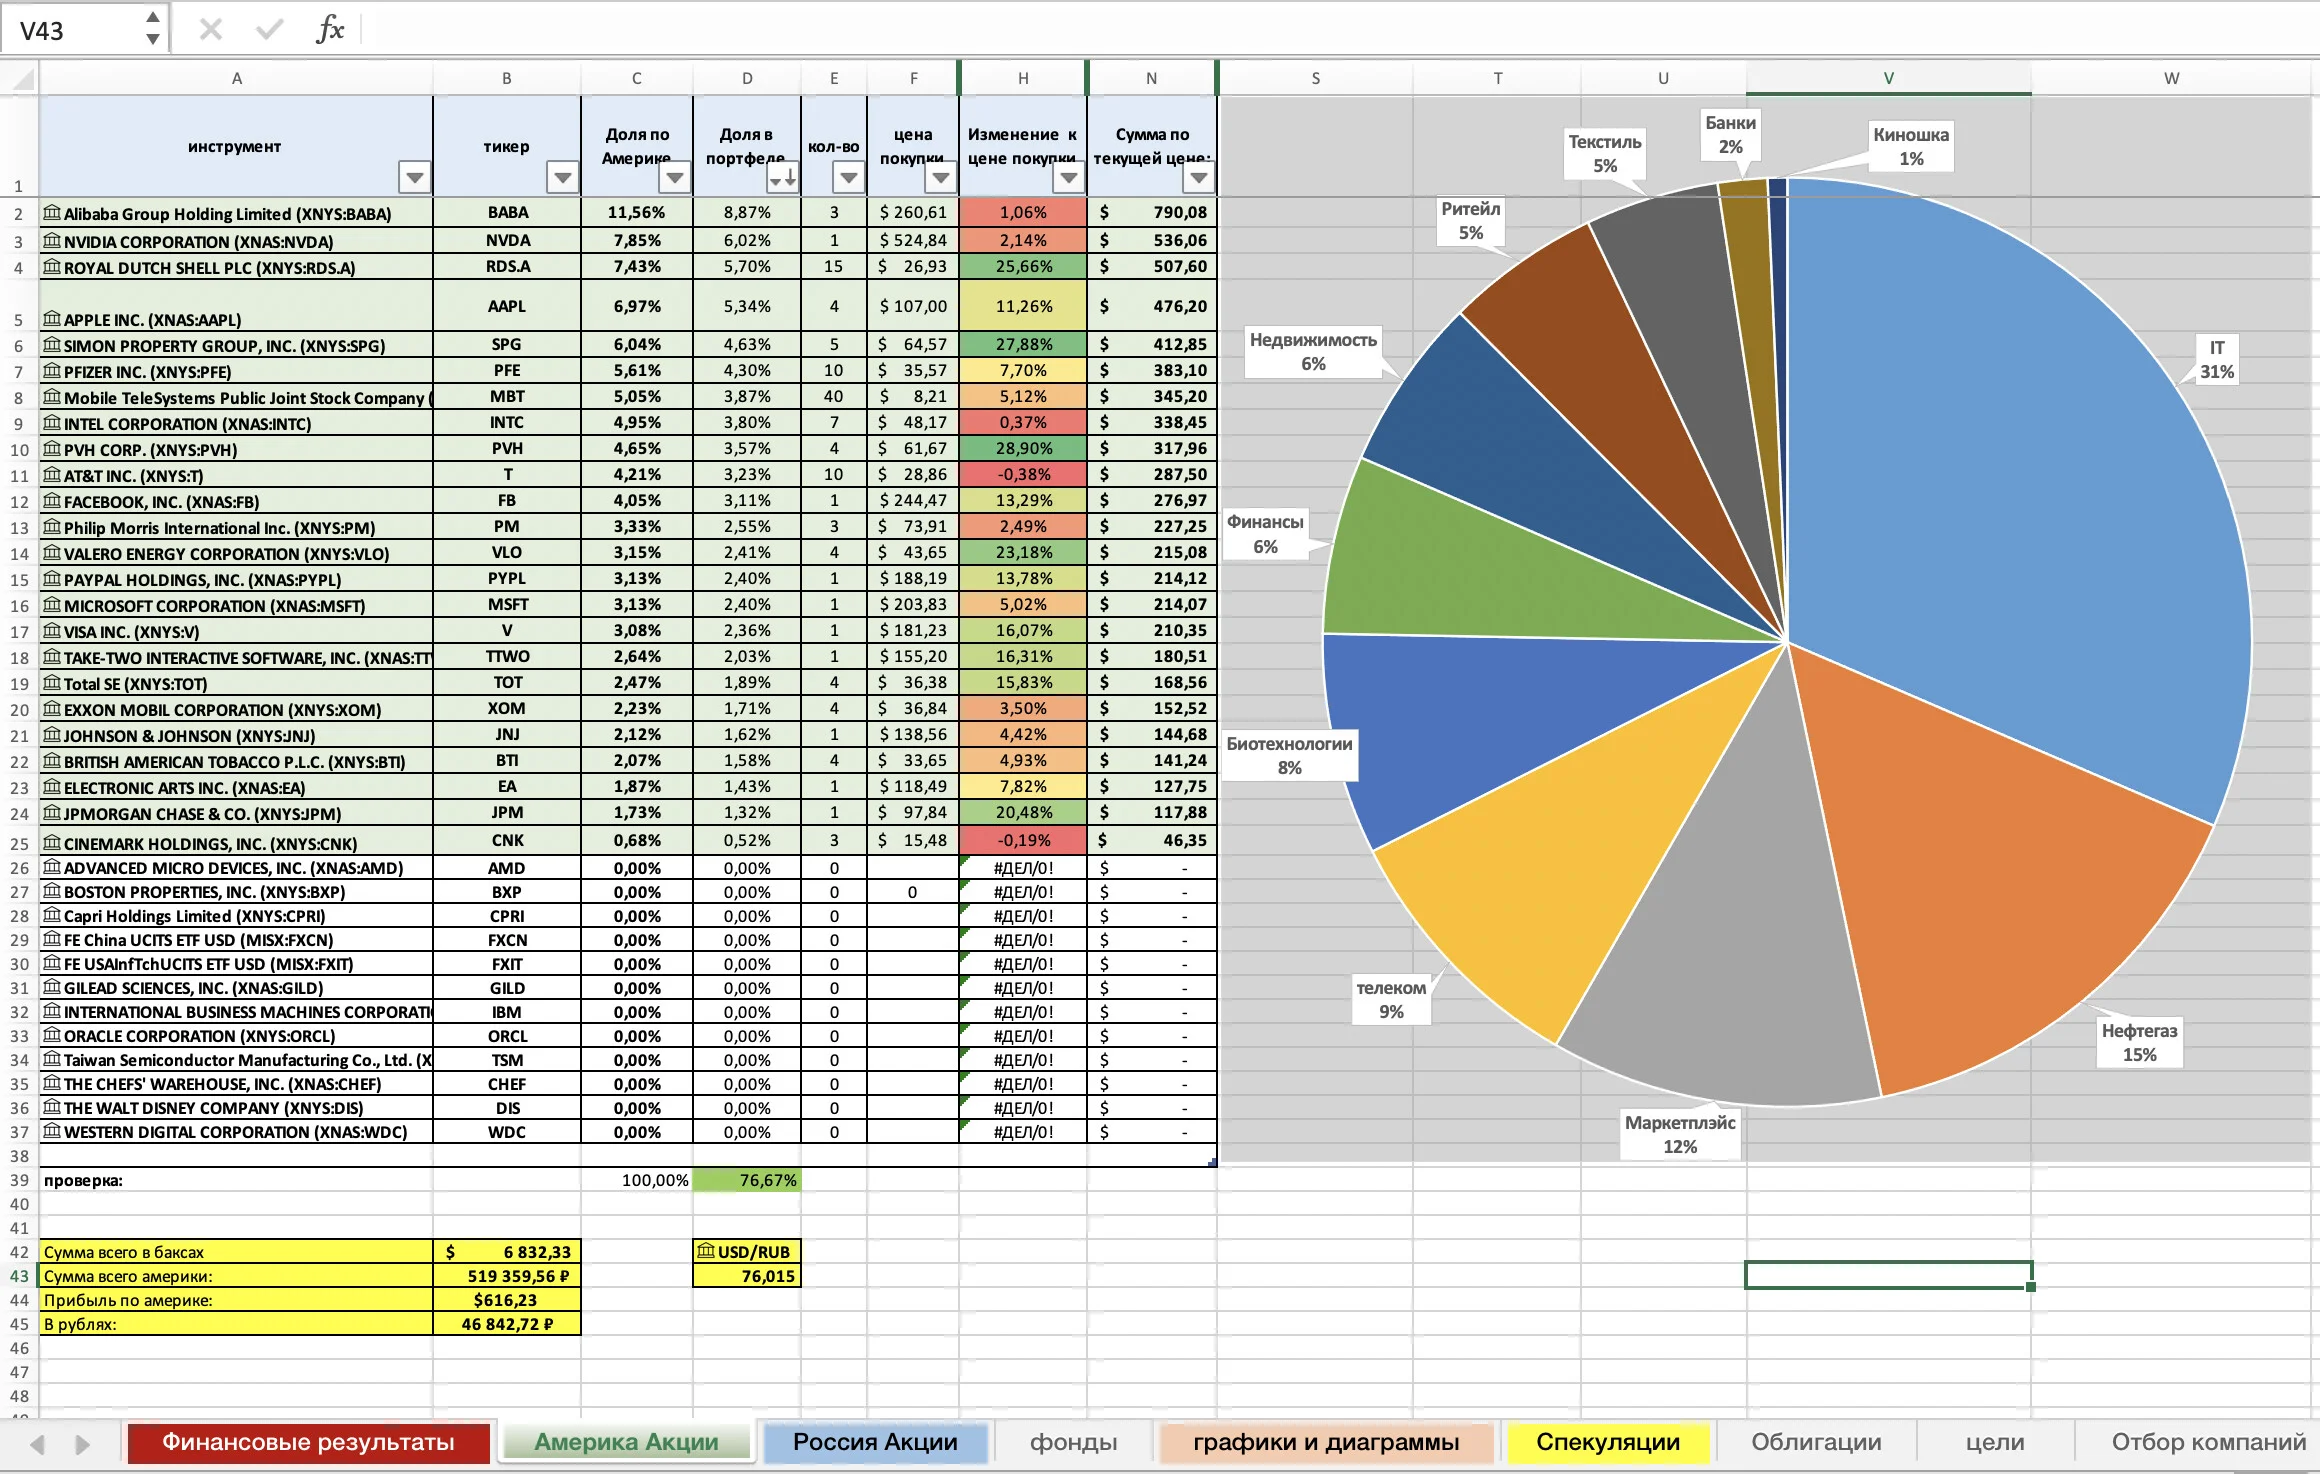Click the stock icon beside ROYAL DUTCH SHELL
The height and width of the screenshot is (1474, 2320).
pyautogui.click(x=52, y=266)
